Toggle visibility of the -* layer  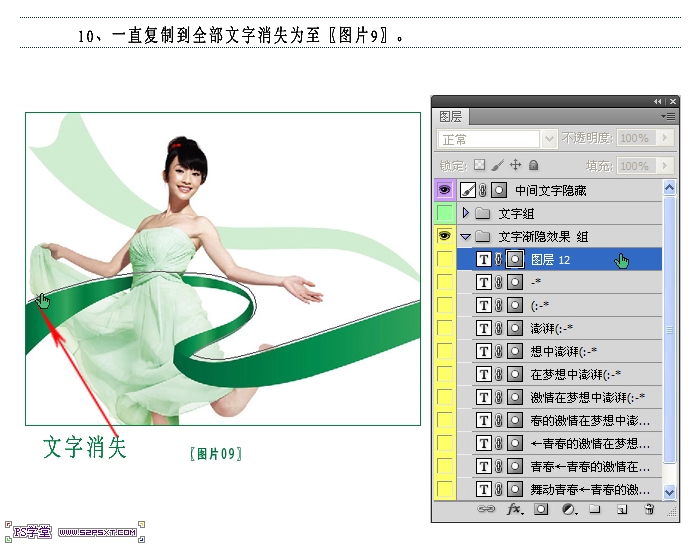pos(445,282)
